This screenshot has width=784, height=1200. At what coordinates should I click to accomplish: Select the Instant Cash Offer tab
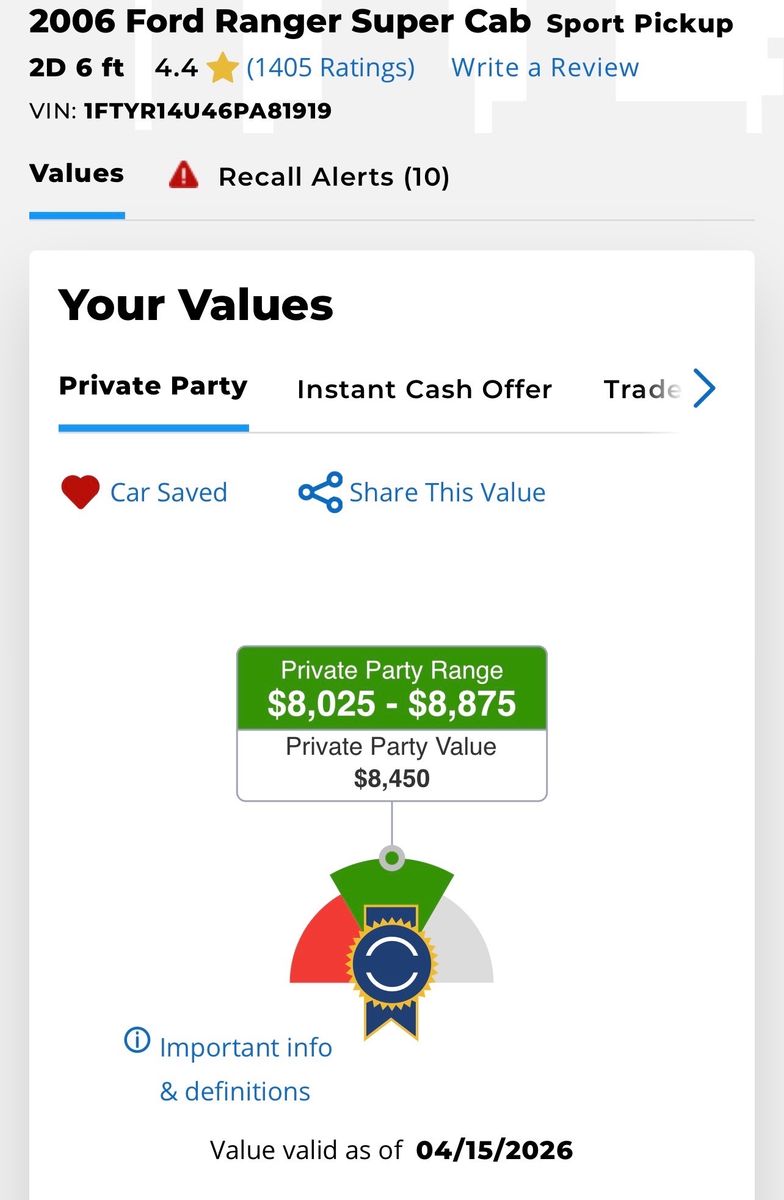click(424, 389)
